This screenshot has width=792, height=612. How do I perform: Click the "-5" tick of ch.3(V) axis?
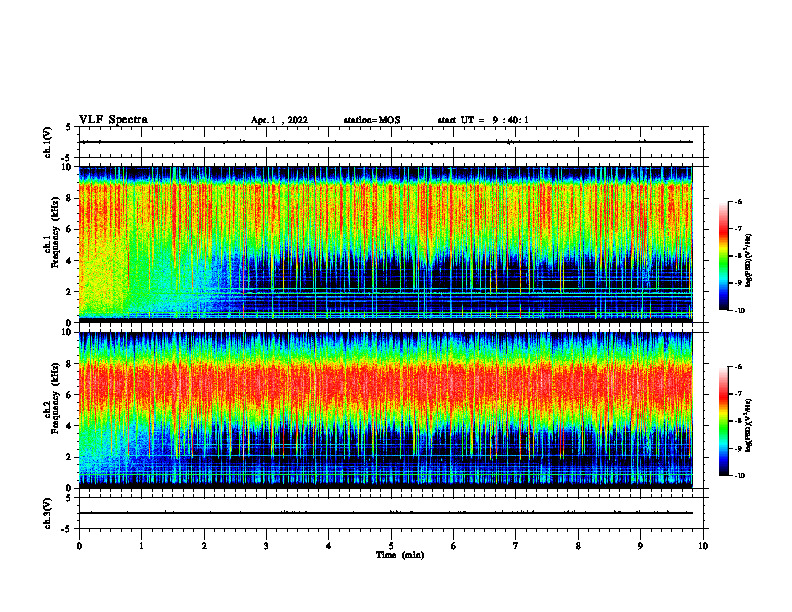[67, 529]
